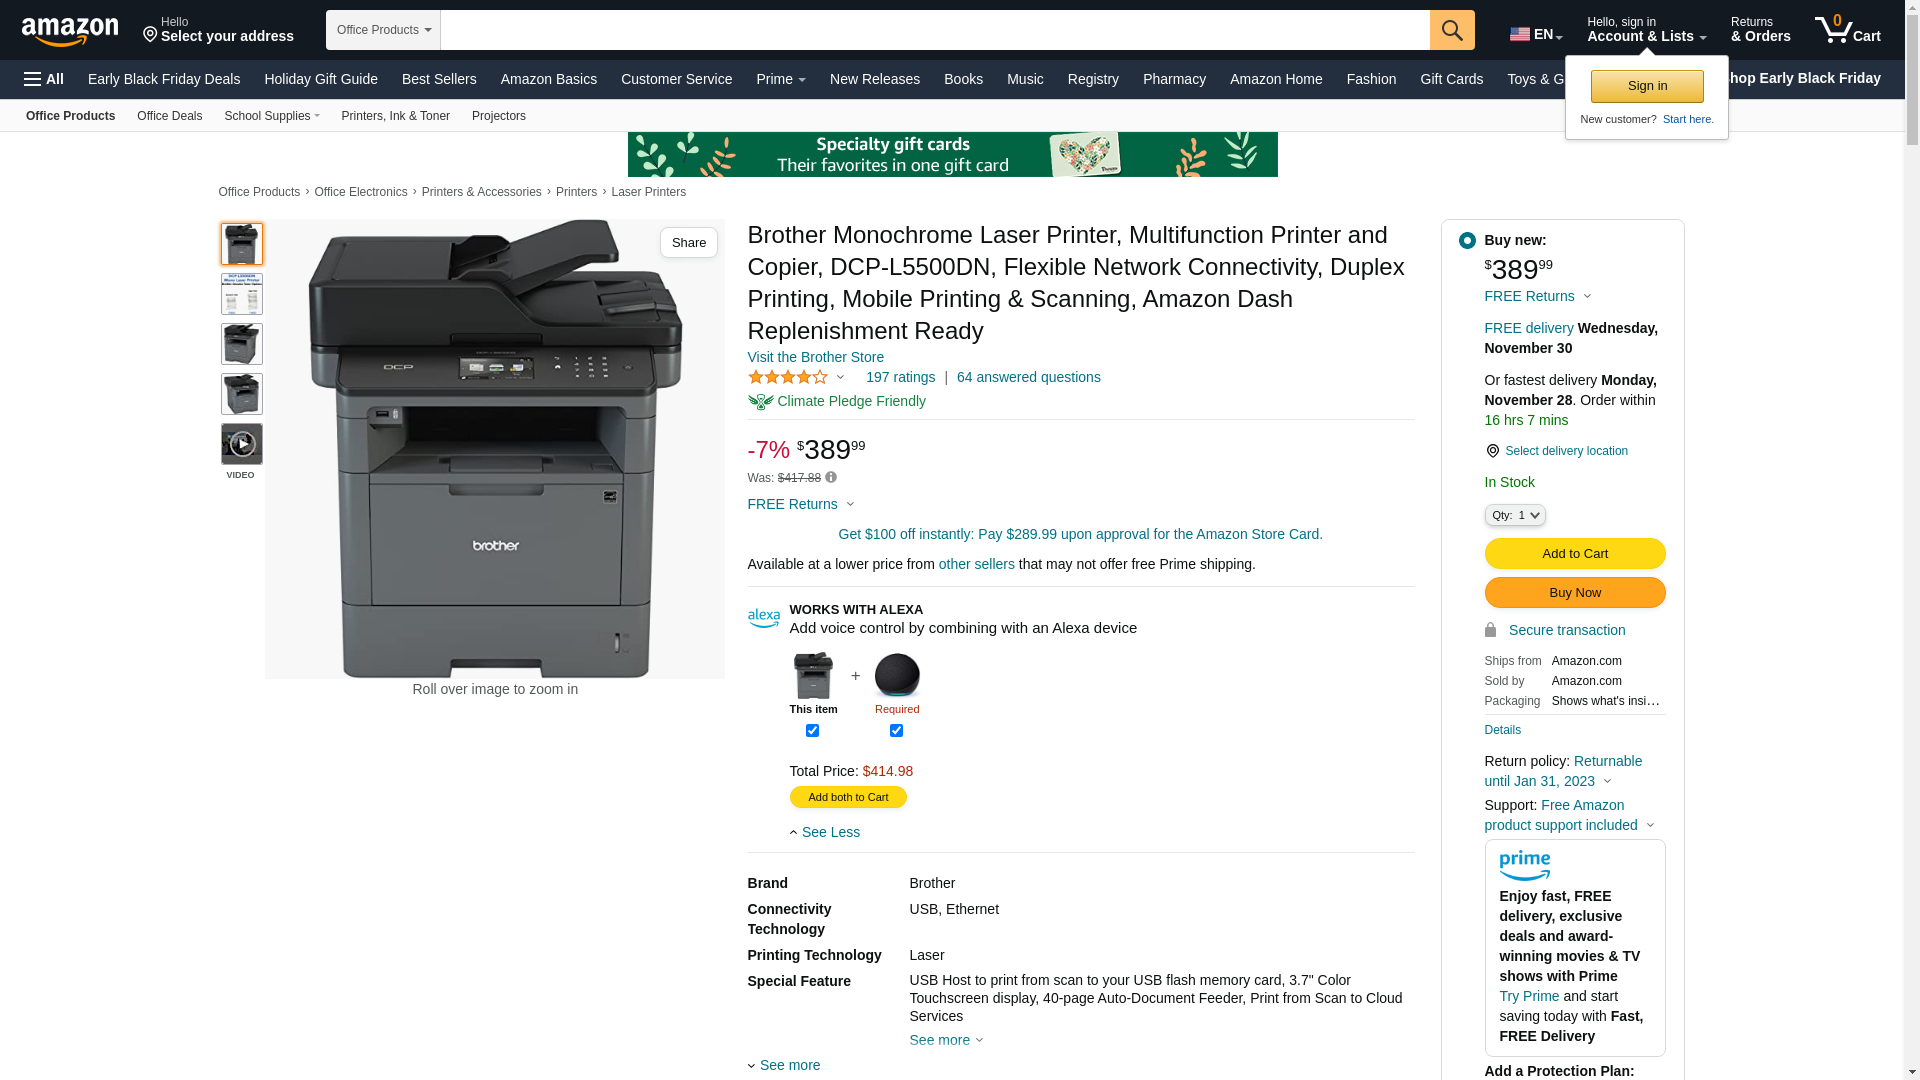The height and width of the screenshot is (1080, 1920).
Task: Uncheck the Required Echo device checkbox
Action: 896,731
